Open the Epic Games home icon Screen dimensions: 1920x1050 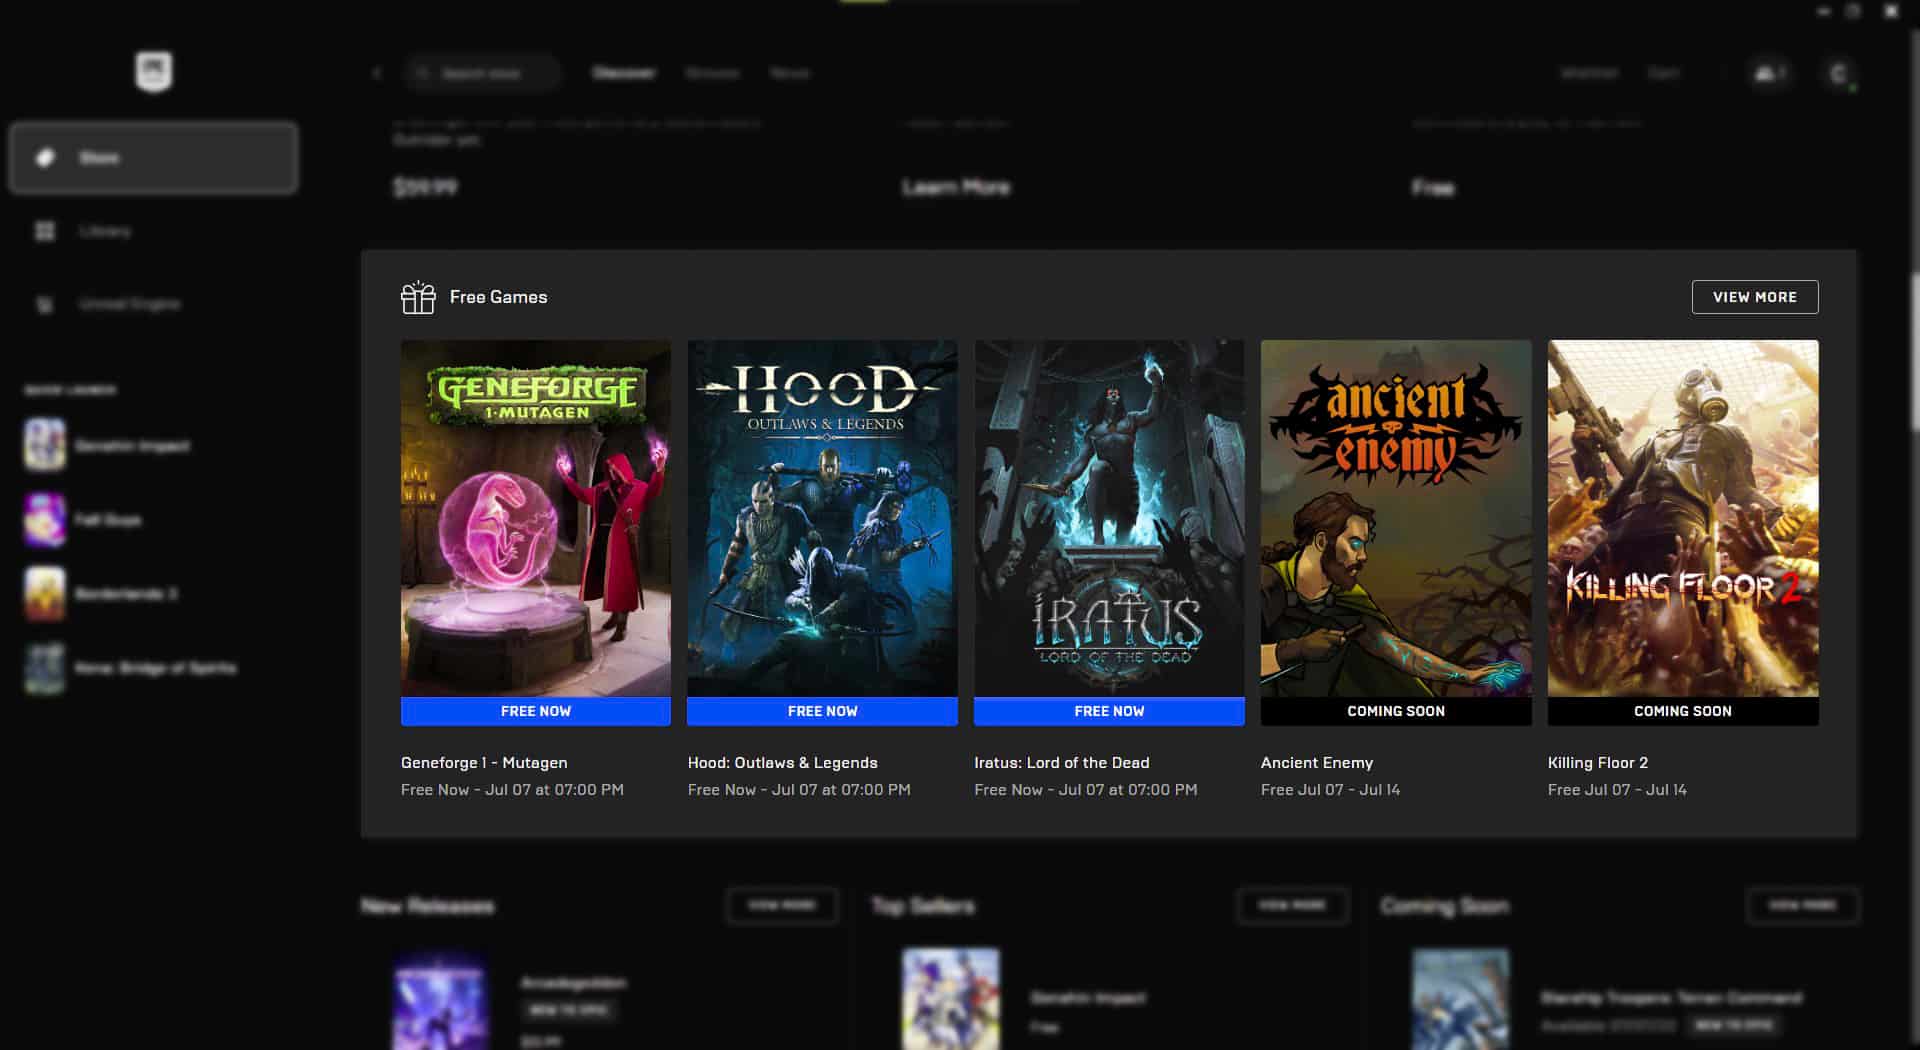coord(153,71)
